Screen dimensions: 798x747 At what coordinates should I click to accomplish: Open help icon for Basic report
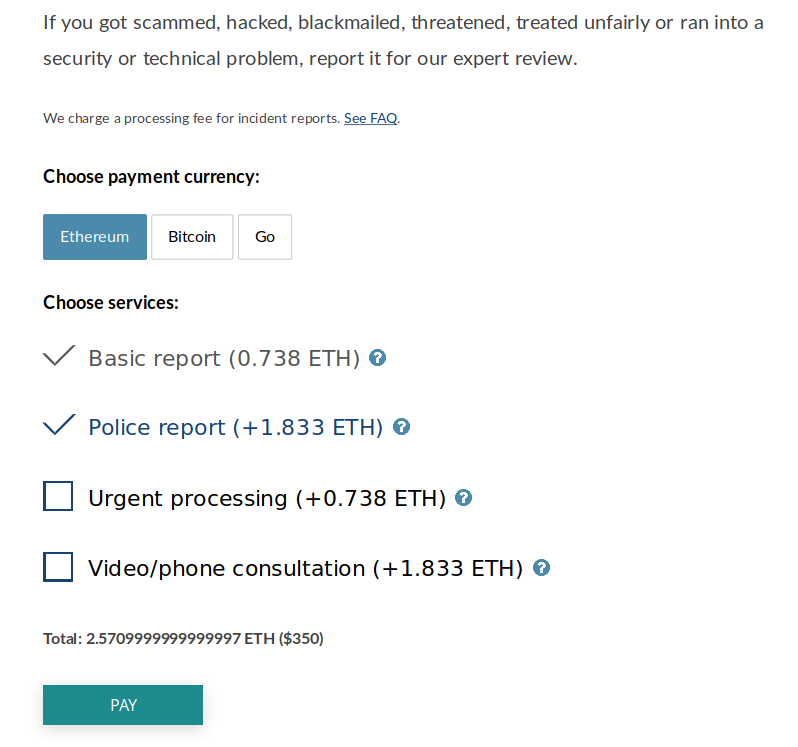tap(377, 358)
